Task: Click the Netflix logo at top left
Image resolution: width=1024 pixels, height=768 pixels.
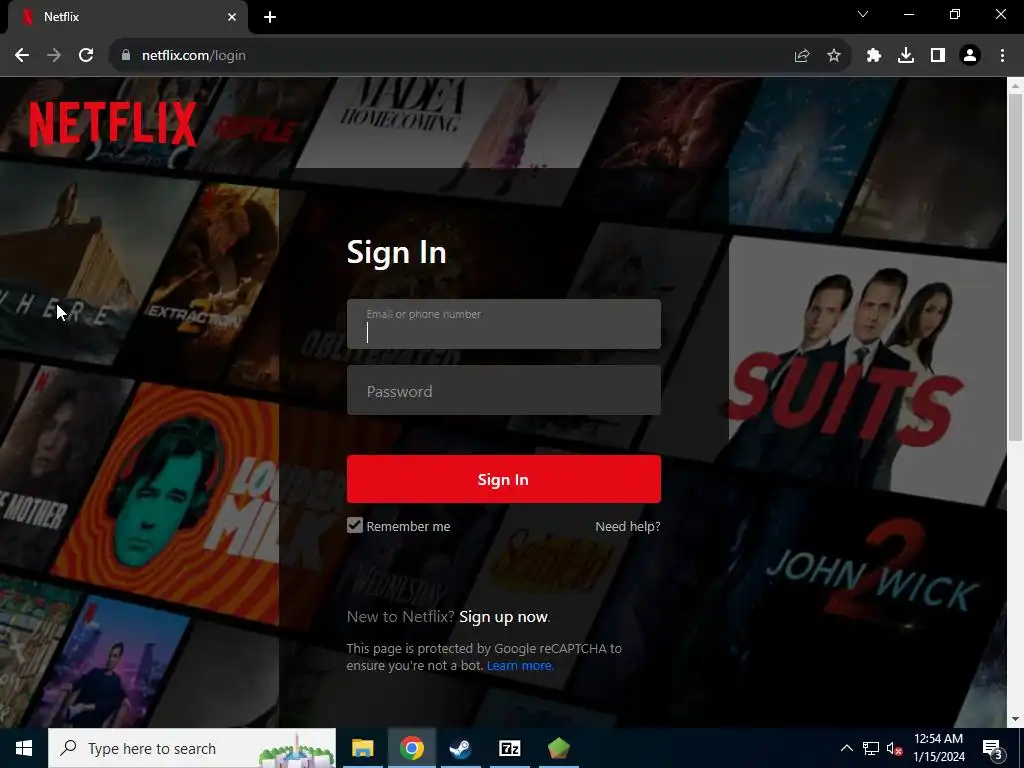Action: tap(112, 123)
